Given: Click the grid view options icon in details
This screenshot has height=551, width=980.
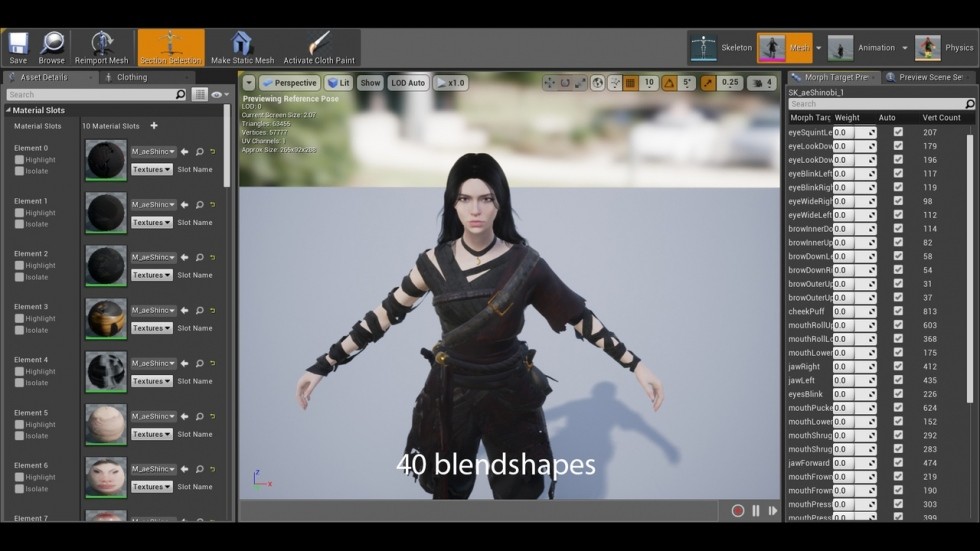Looking at the screenshot, I should click(199, 94).
